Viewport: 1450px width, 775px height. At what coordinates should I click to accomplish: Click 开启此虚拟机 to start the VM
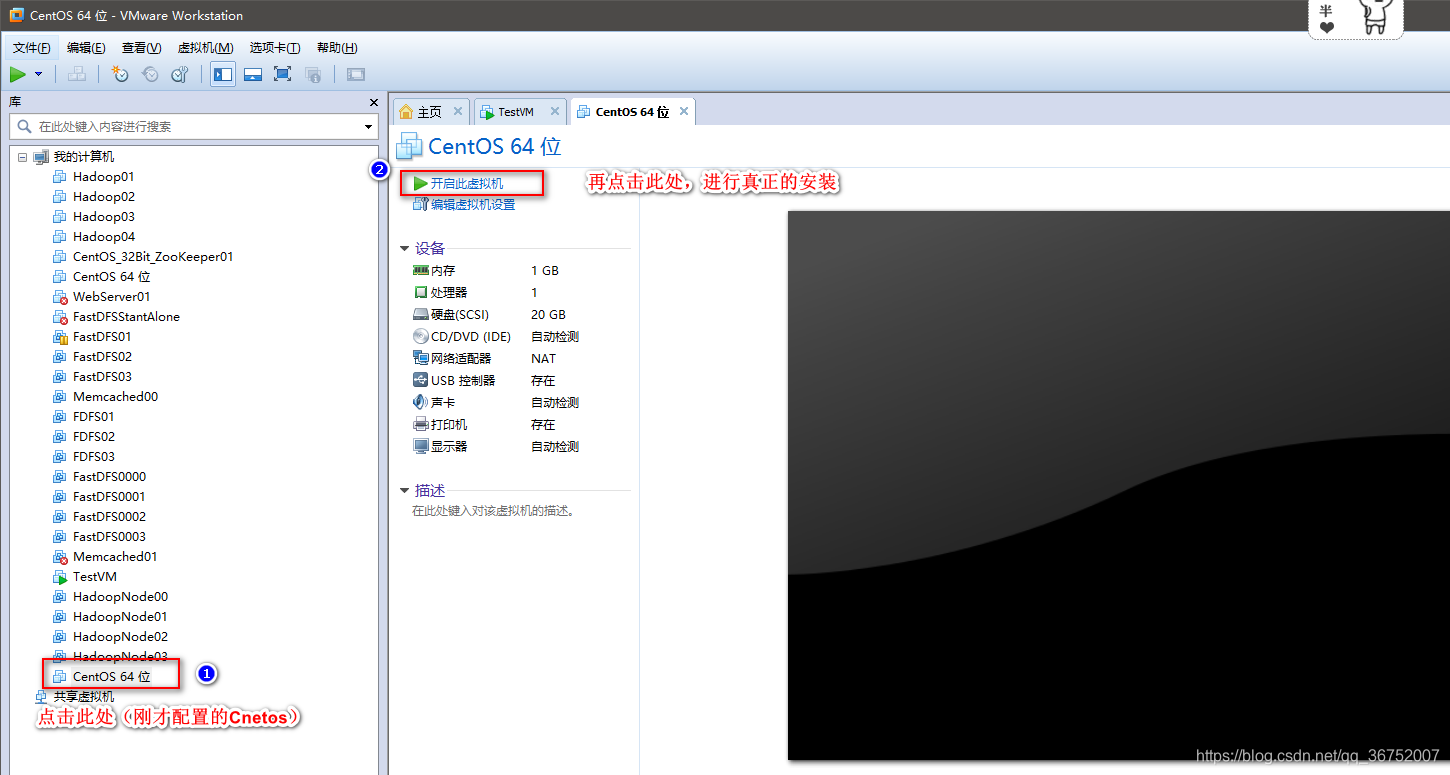470,182
